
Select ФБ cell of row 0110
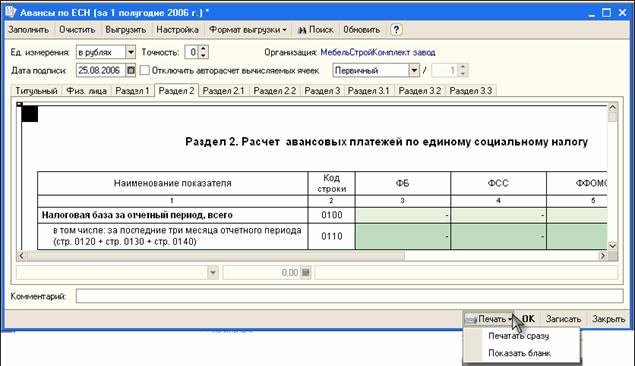click(403, 236)
